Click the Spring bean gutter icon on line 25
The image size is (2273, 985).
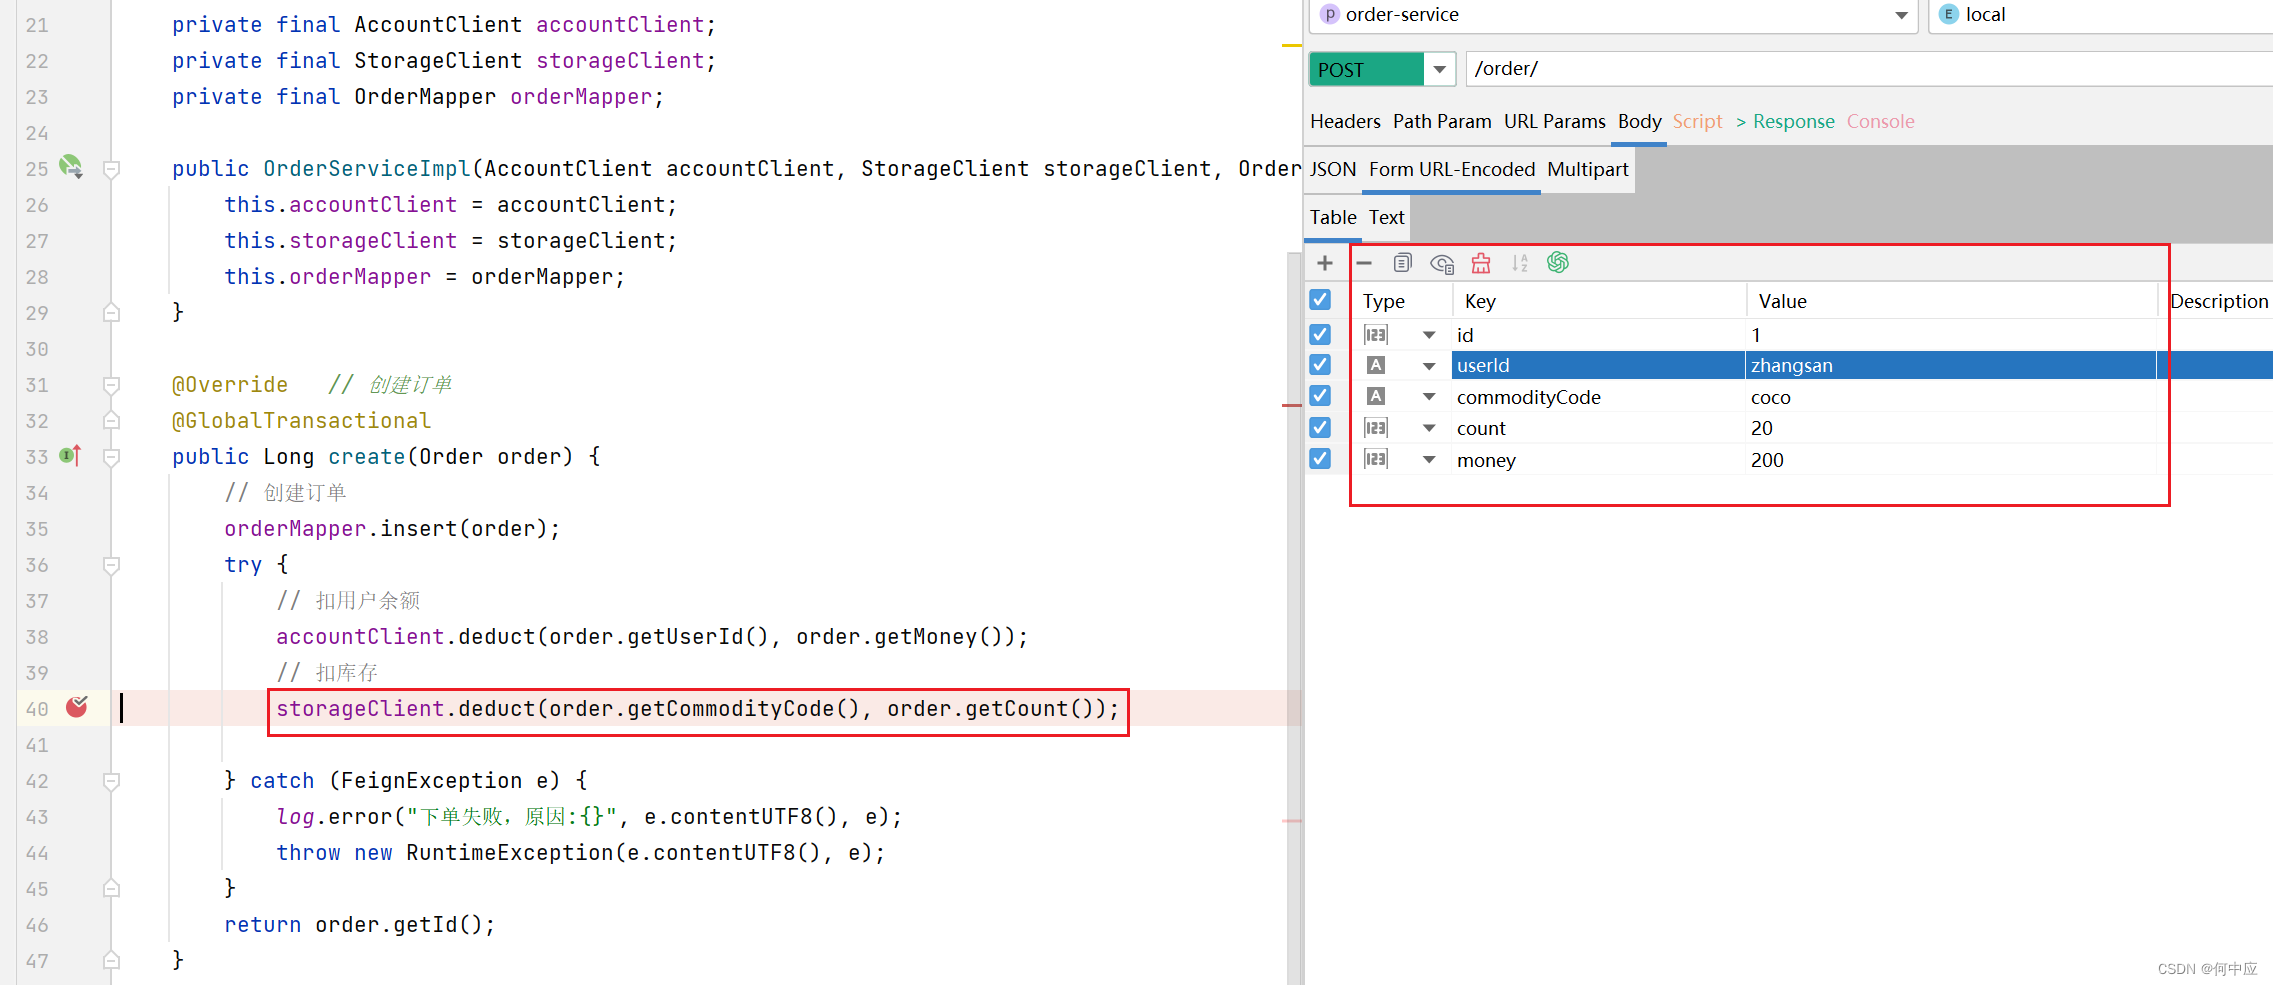(x=71, y=166)
